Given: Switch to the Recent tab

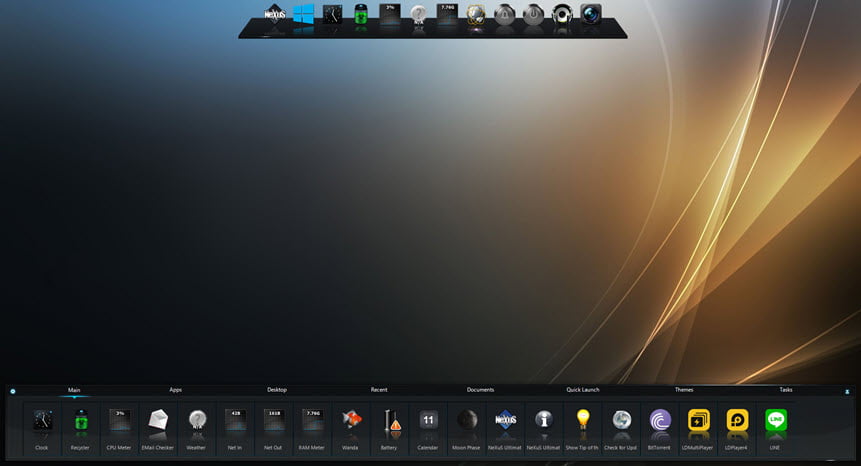Looking at the screenshot, I should (x=379, y=390).
